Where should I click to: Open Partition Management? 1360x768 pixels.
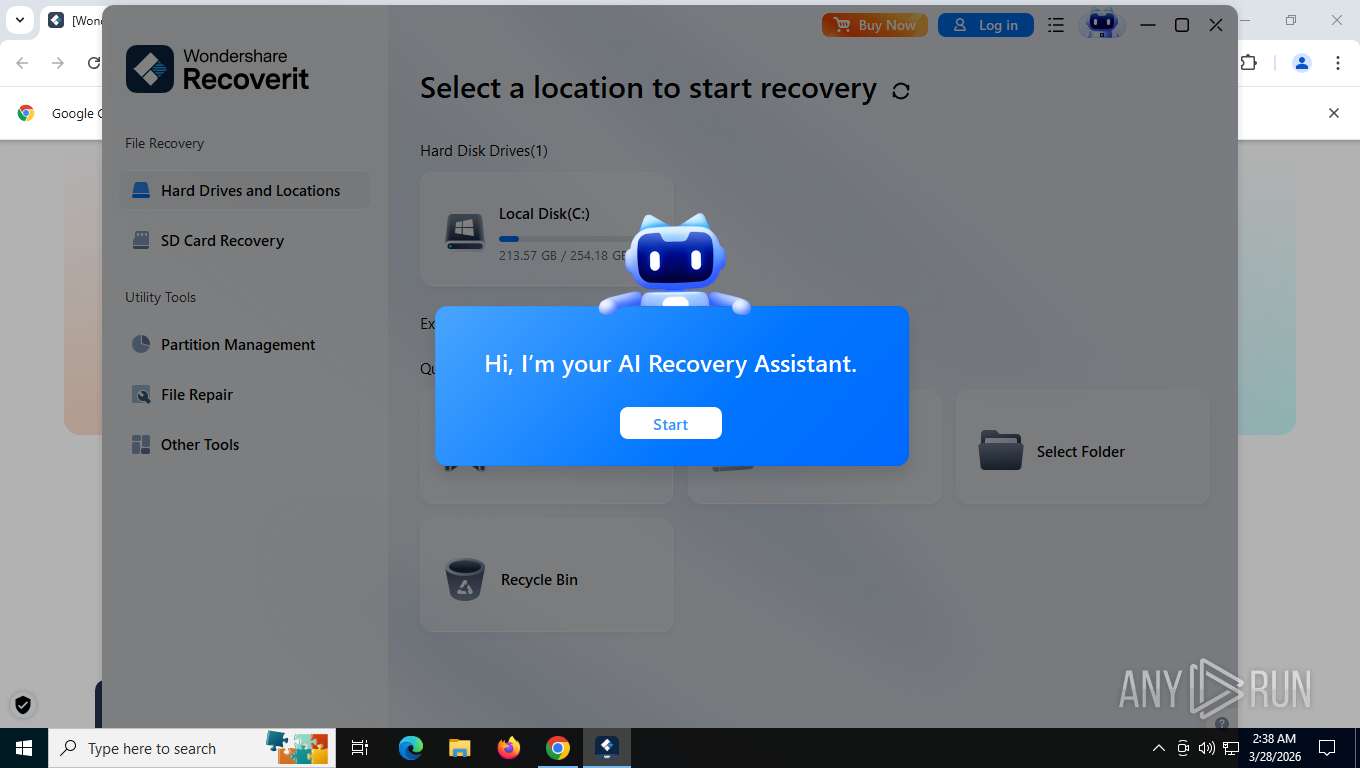[x=245, y=344]
